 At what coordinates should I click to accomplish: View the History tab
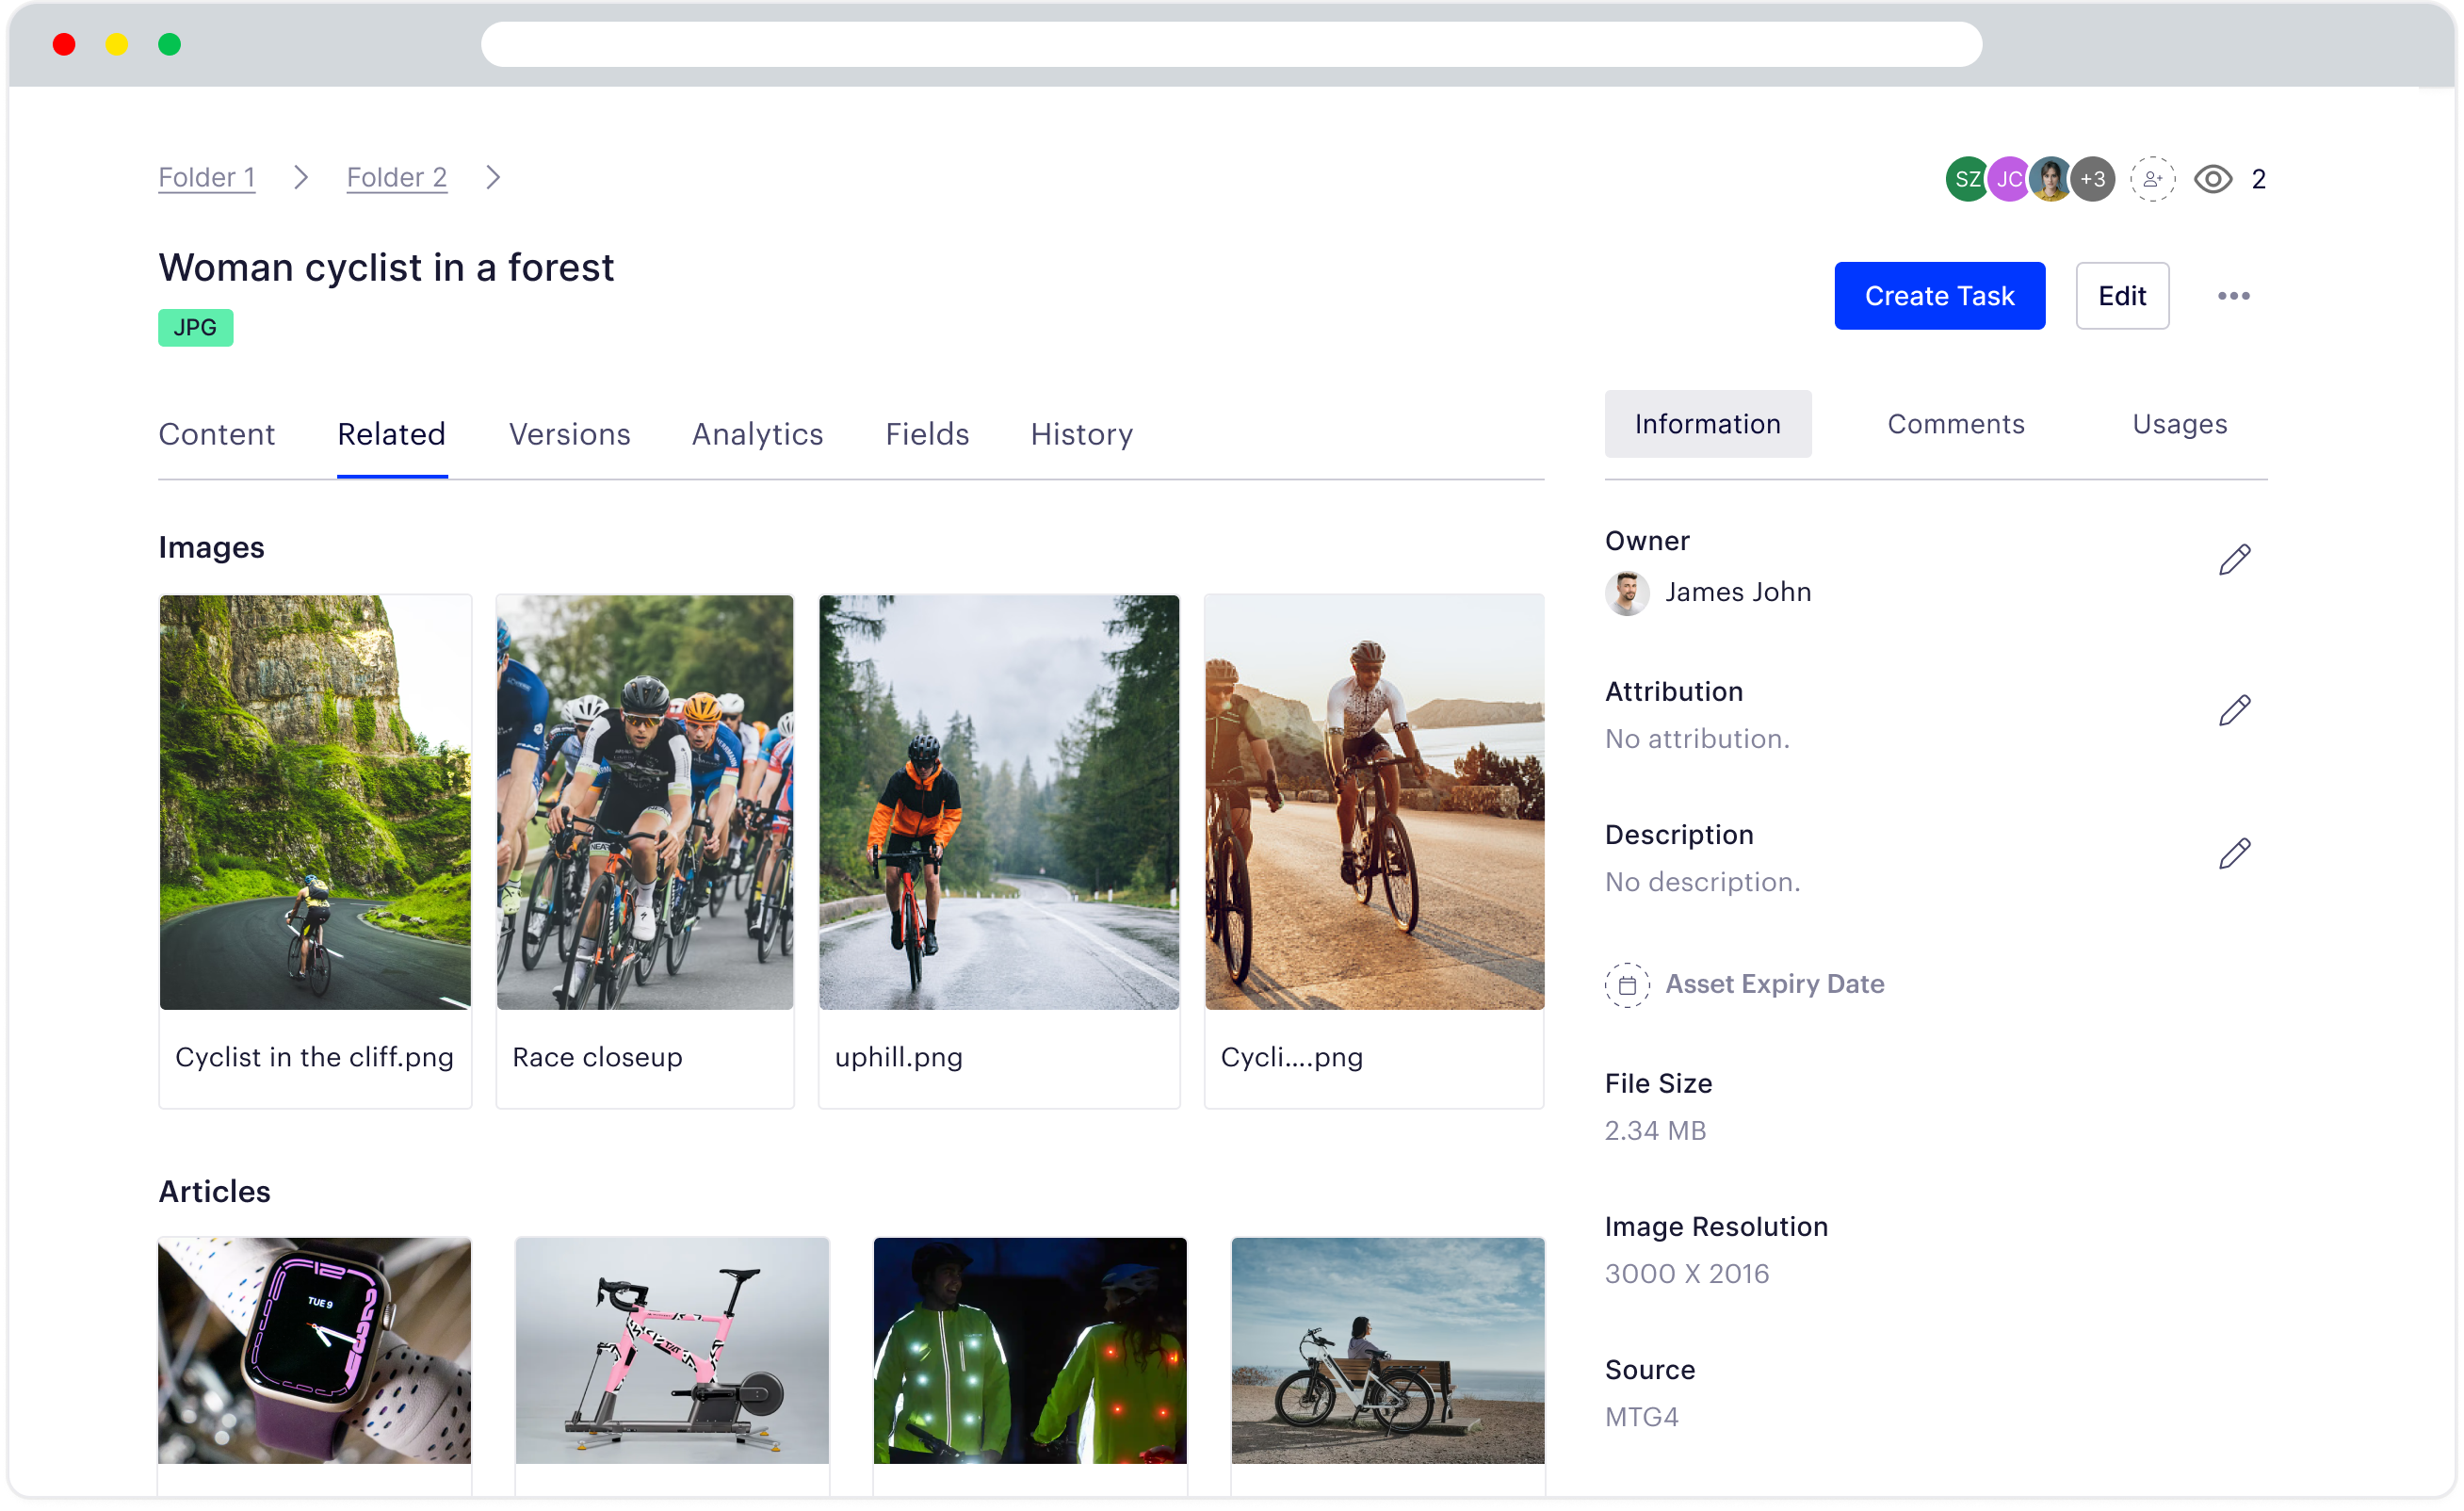[1082, 434]
